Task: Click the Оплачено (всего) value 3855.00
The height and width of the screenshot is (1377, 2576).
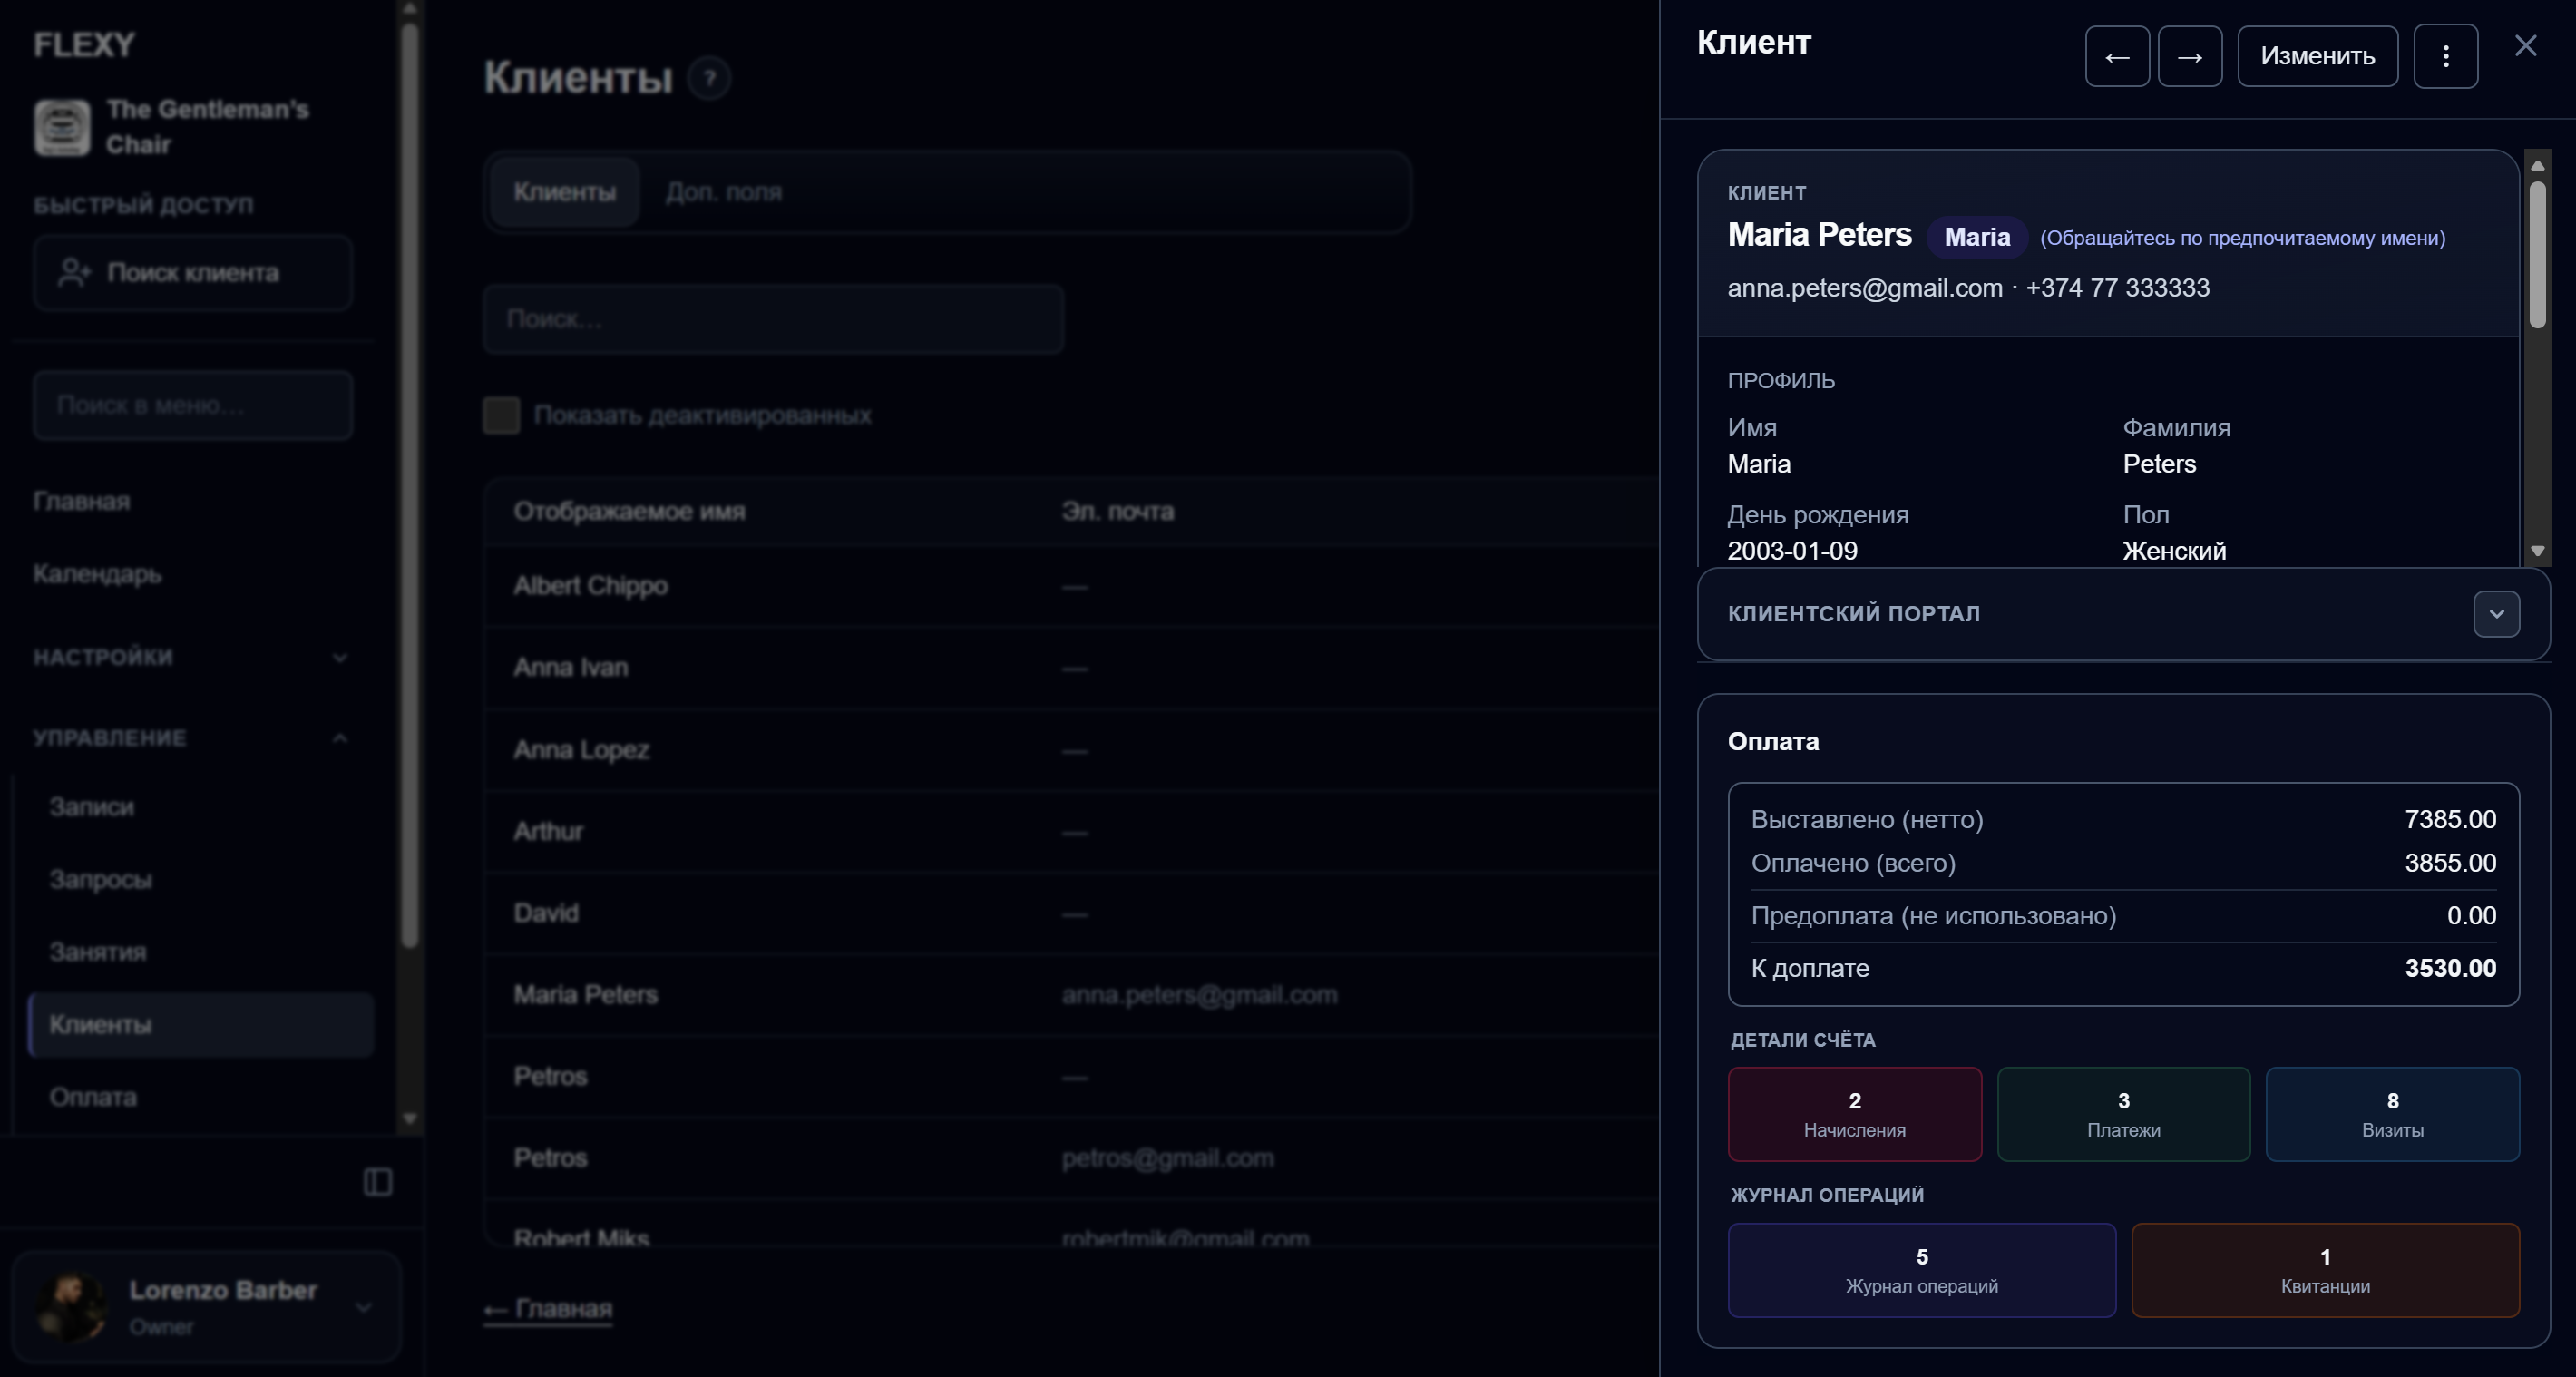Action: 2450,863
